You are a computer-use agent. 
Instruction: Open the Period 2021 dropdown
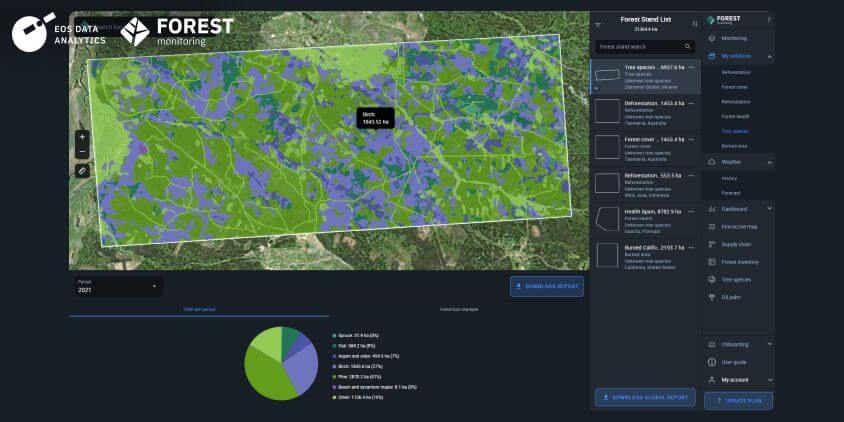tap(118, 286)
